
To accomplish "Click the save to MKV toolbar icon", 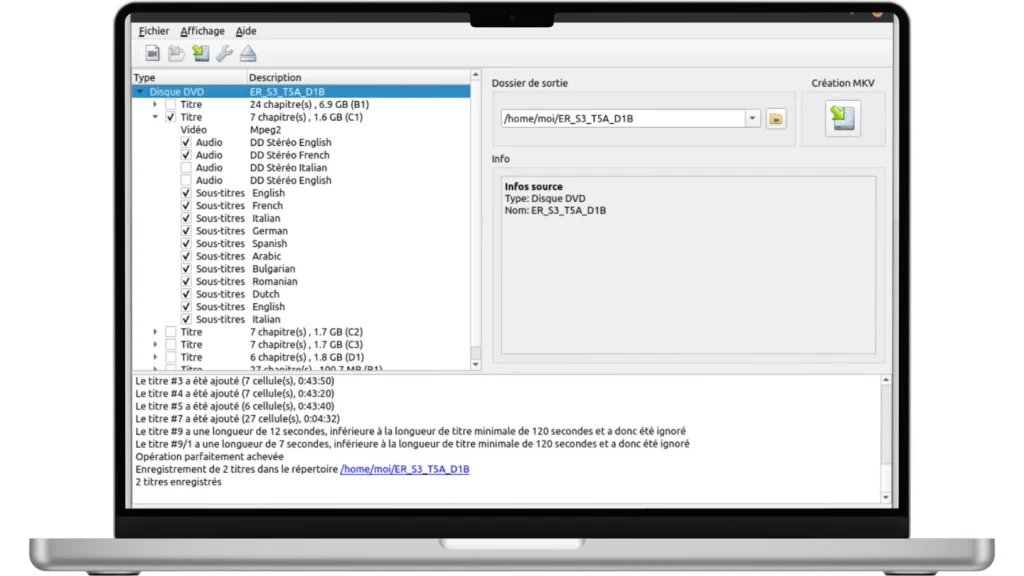I will pyautogui.click(x=200, y=54).
